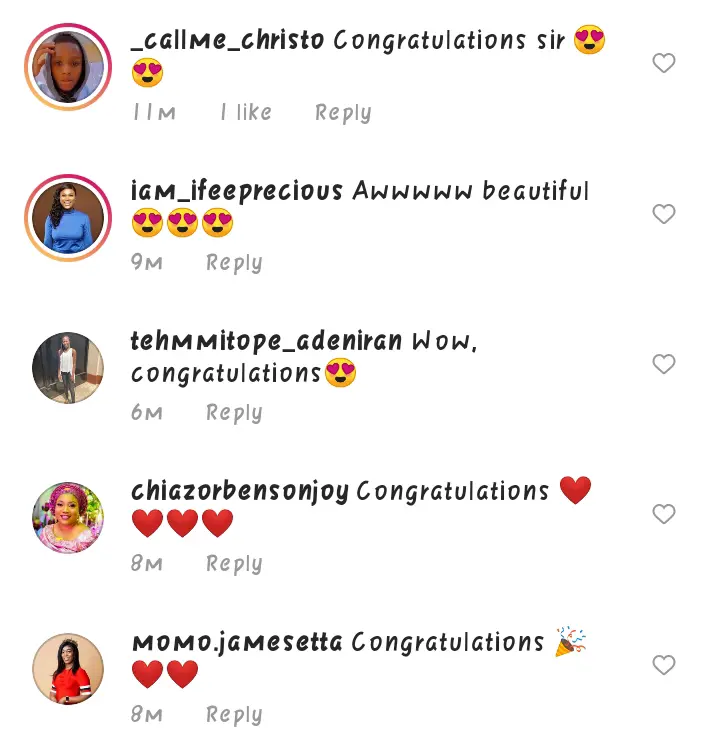View who liked via '1 like'

pyautogui.click(x=246, y=112)
